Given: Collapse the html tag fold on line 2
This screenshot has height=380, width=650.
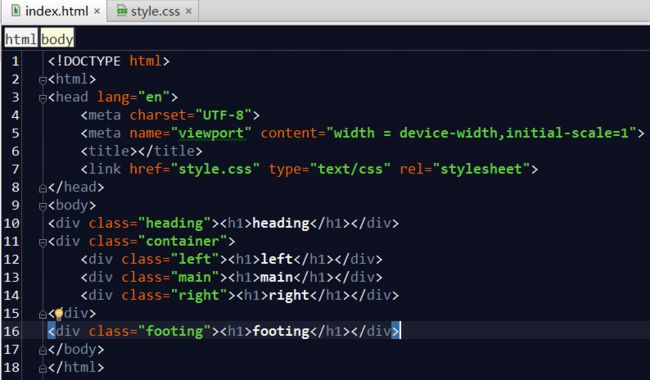Looking at the screenshot, I should coord(42,80).
